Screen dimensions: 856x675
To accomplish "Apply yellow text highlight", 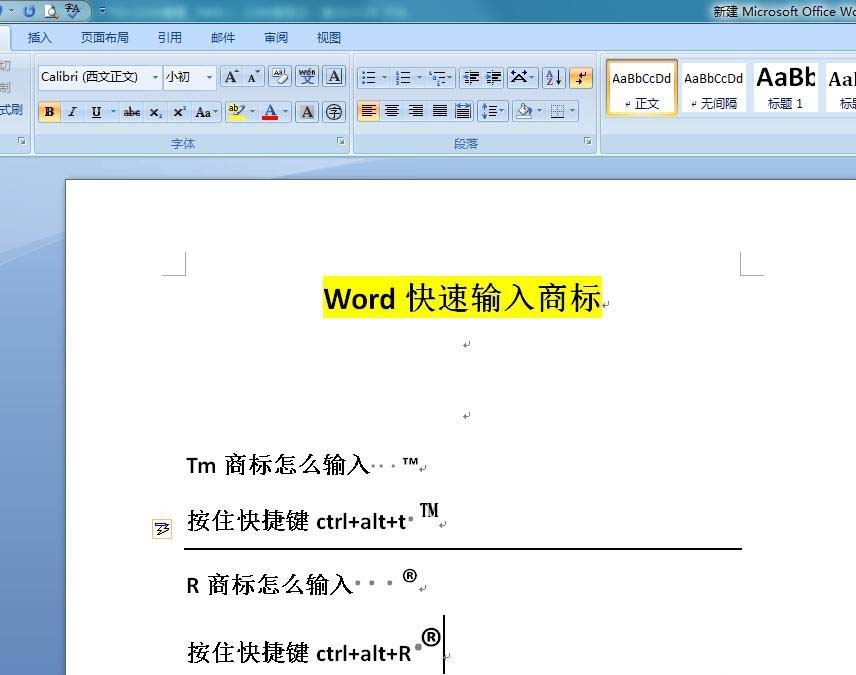I will [237, 112].
